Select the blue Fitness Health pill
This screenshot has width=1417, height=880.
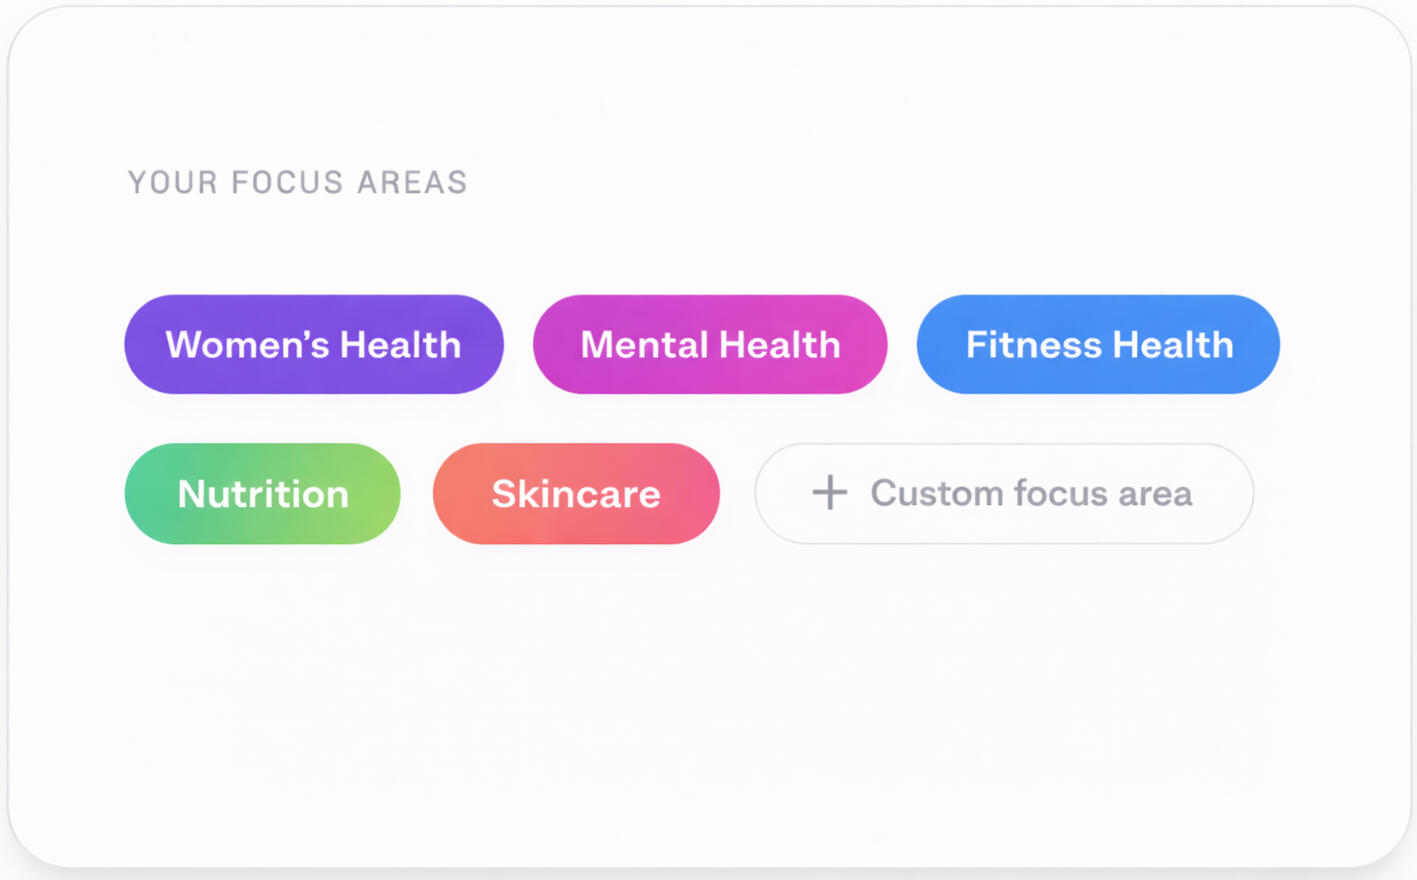point(1098,344)
